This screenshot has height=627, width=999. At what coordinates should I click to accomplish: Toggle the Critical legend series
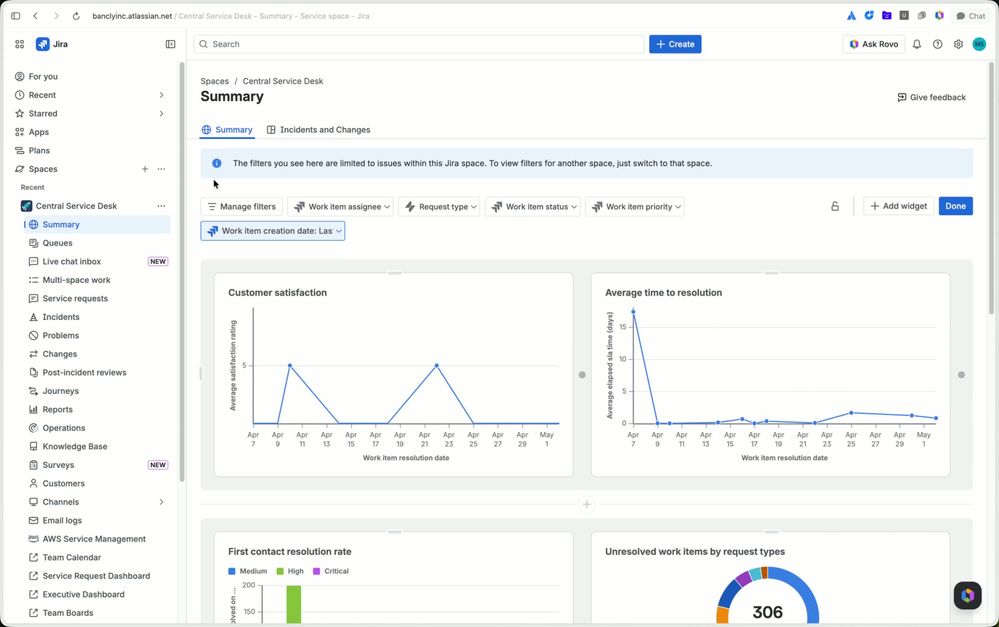pos(331,571)
